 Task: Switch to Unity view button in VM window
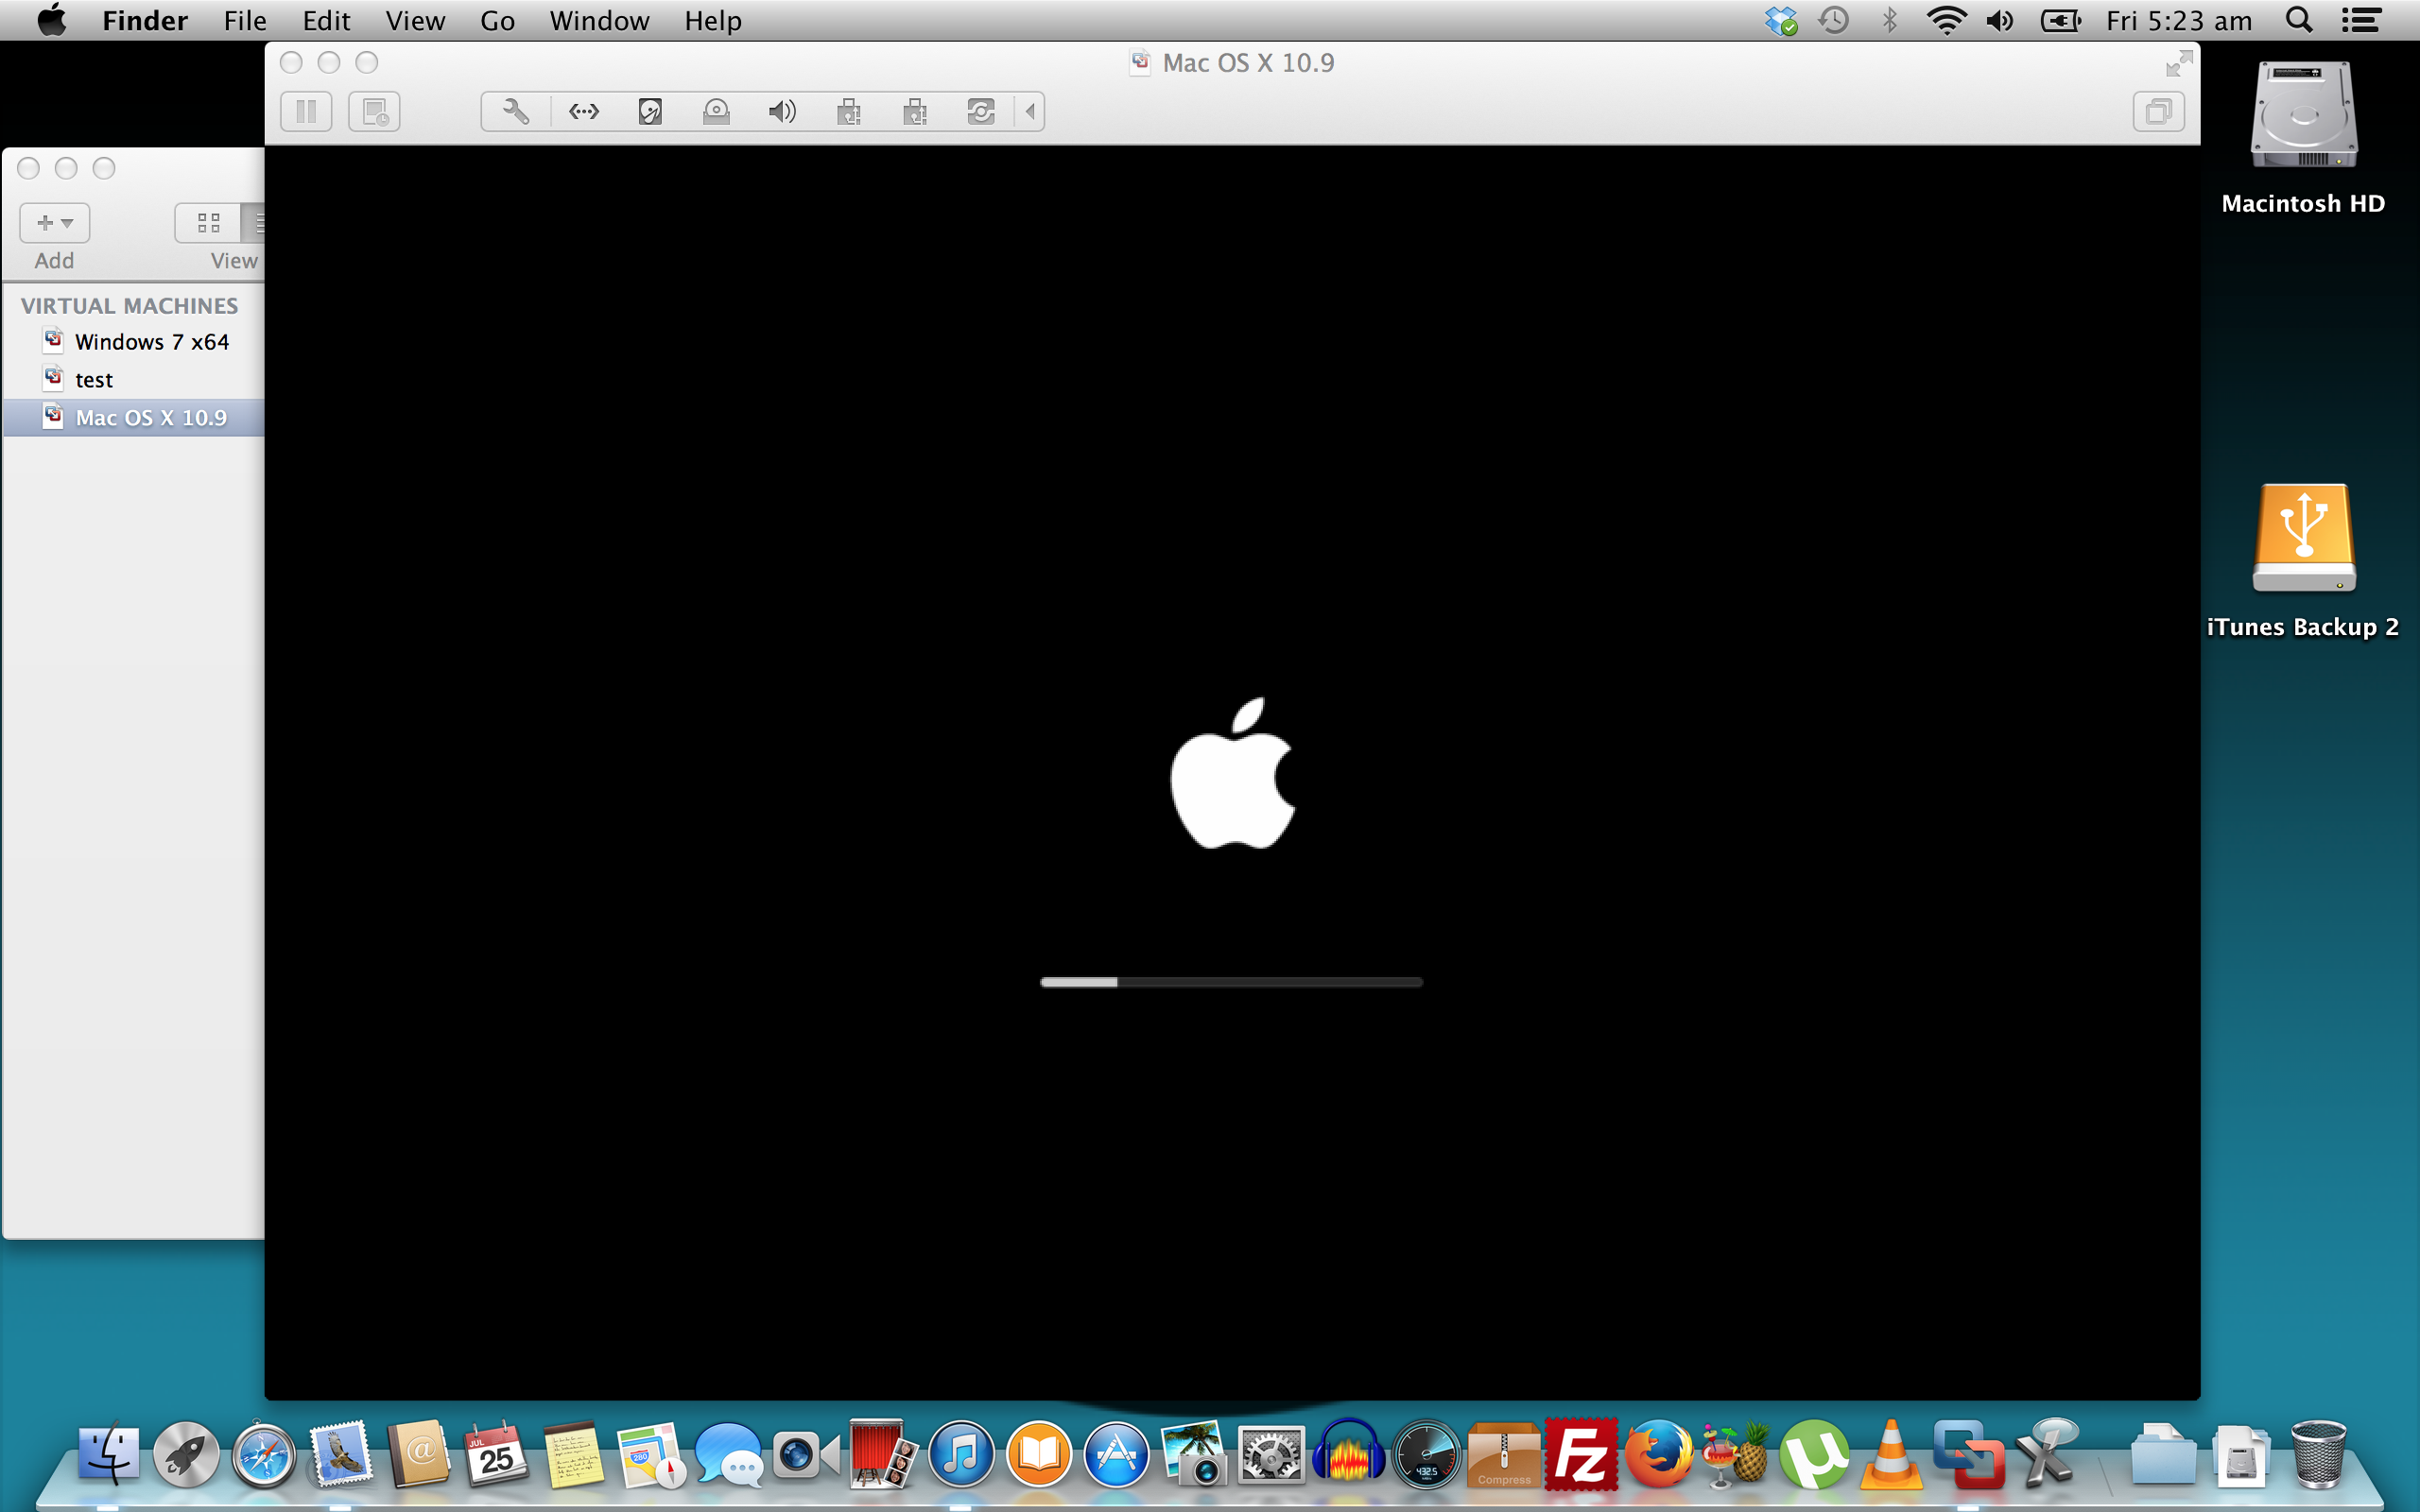(2158, 111)
